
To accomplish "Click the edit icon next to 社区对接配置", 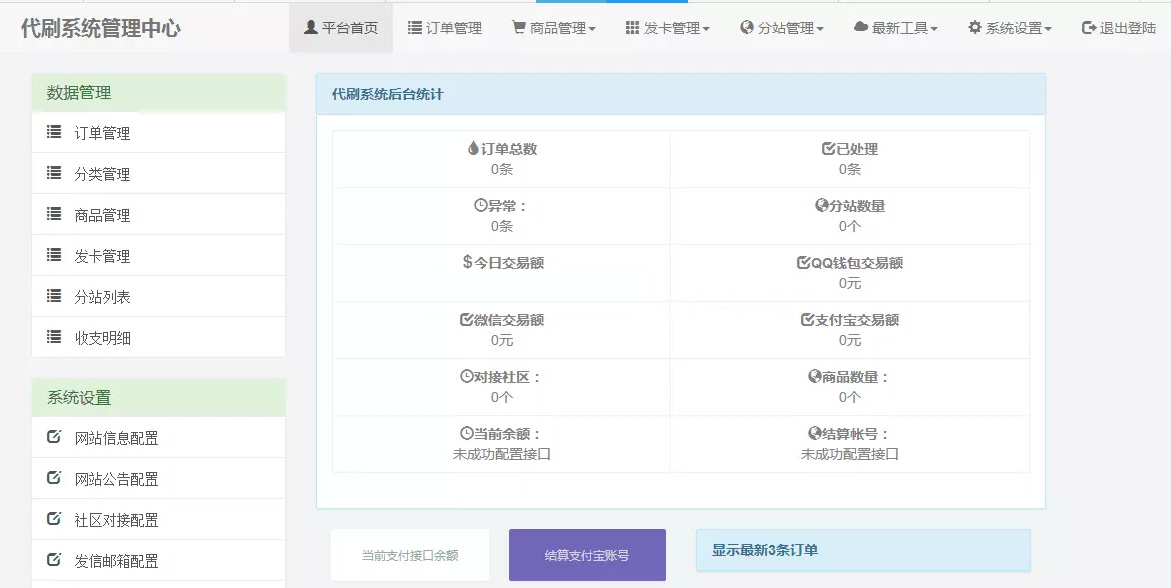I will (54, 519).
